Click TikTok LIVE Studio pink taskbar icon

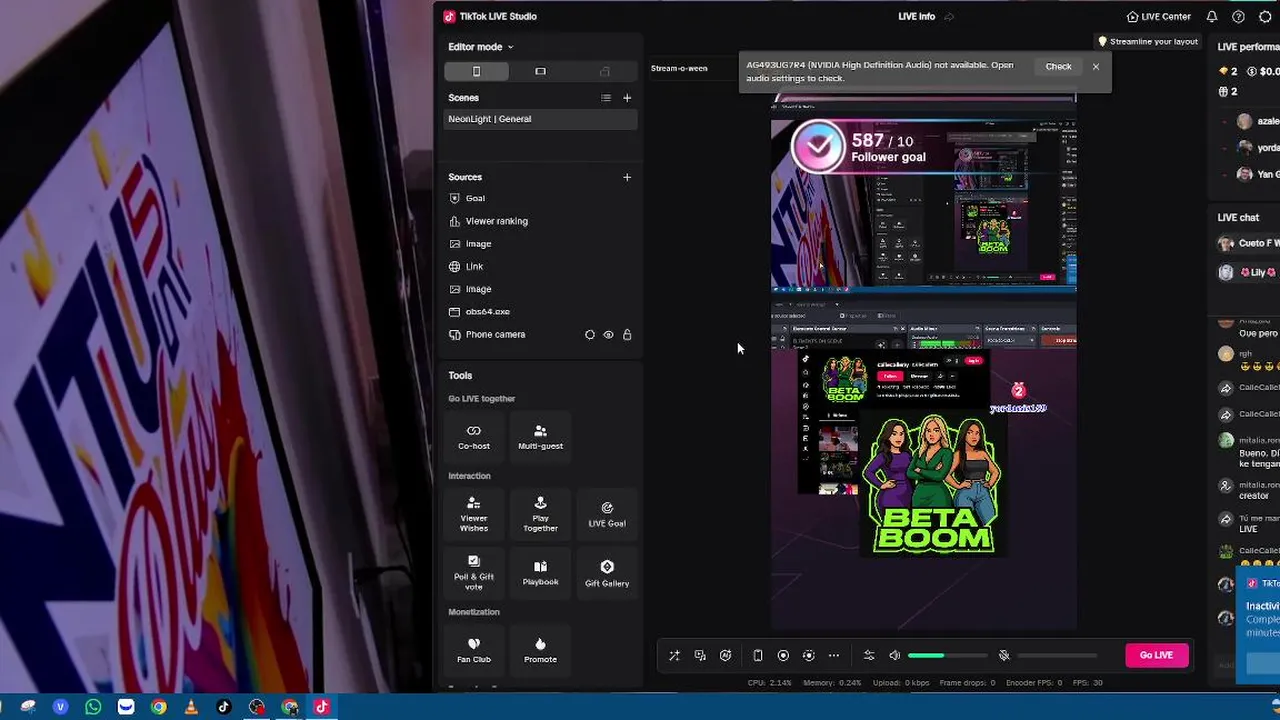coord(322,707)
